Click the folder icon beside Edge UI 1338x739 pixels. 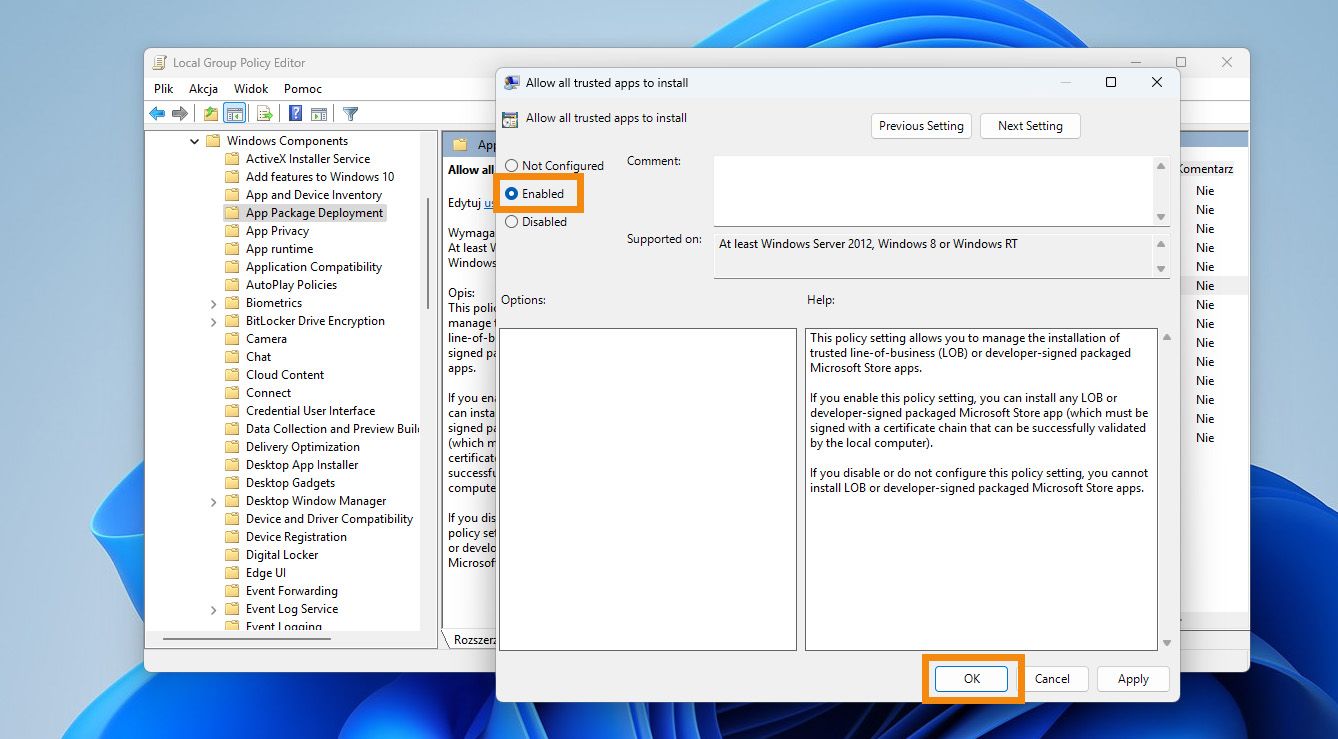[232, 573]
